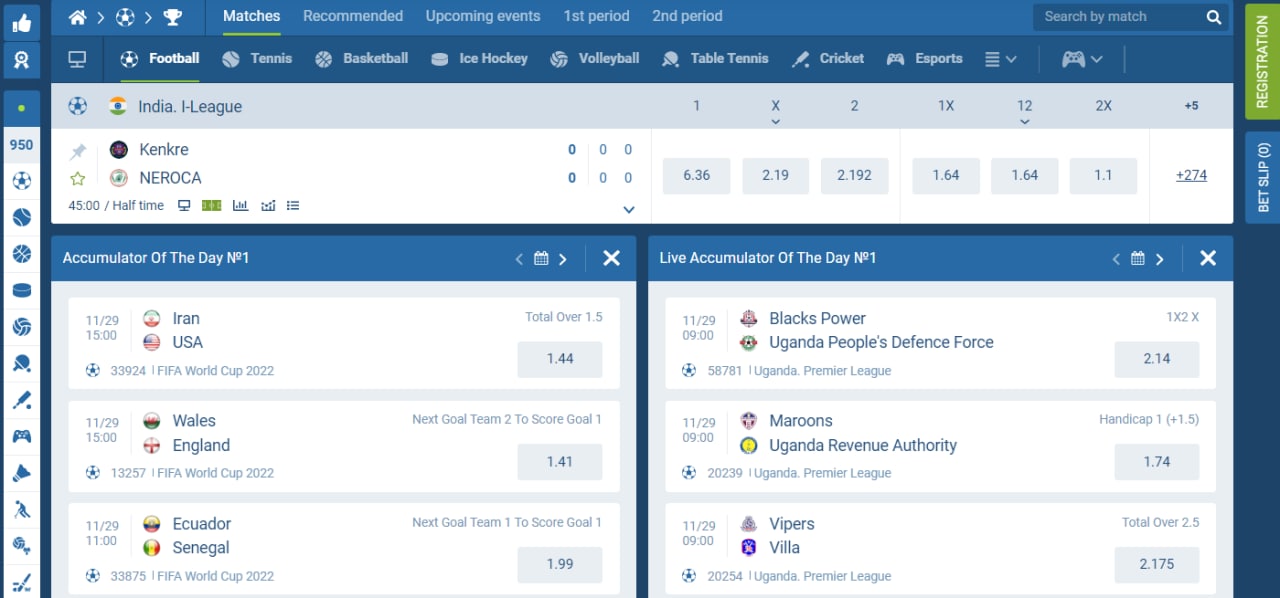Expand more sports list menu dropdown

click(x=1000, y=59)
